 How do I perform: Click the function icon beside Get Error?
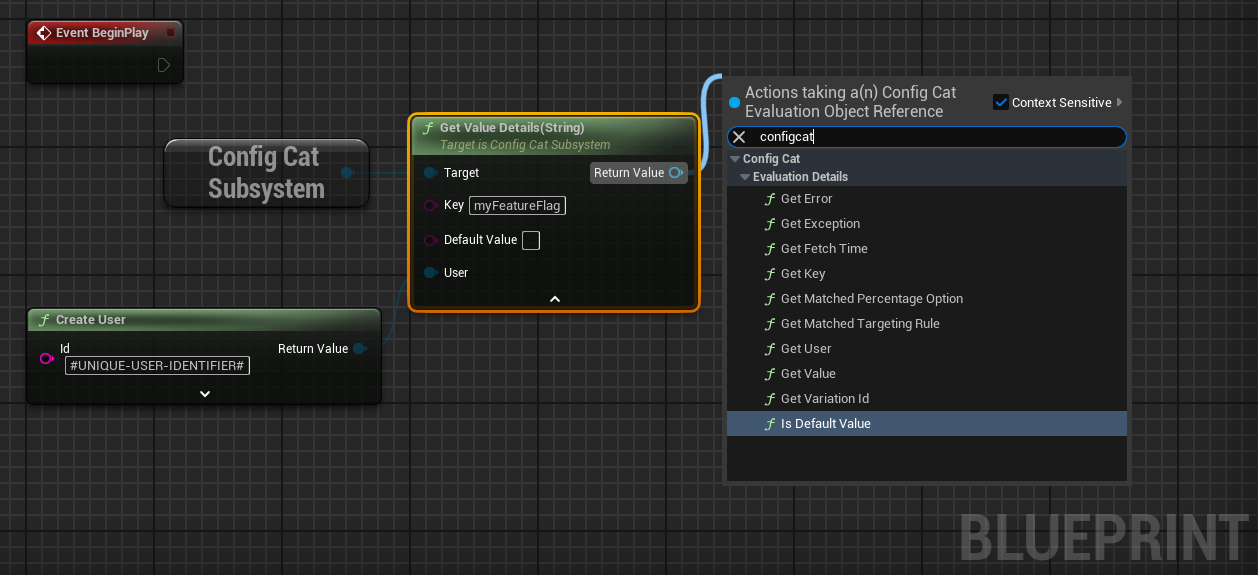tap(770, 199)
